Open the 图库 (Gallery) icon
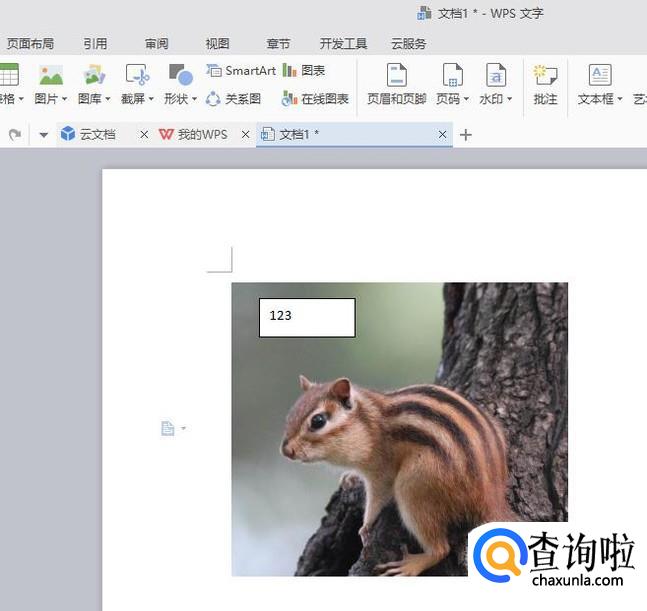647x611 pixels. 94,76
